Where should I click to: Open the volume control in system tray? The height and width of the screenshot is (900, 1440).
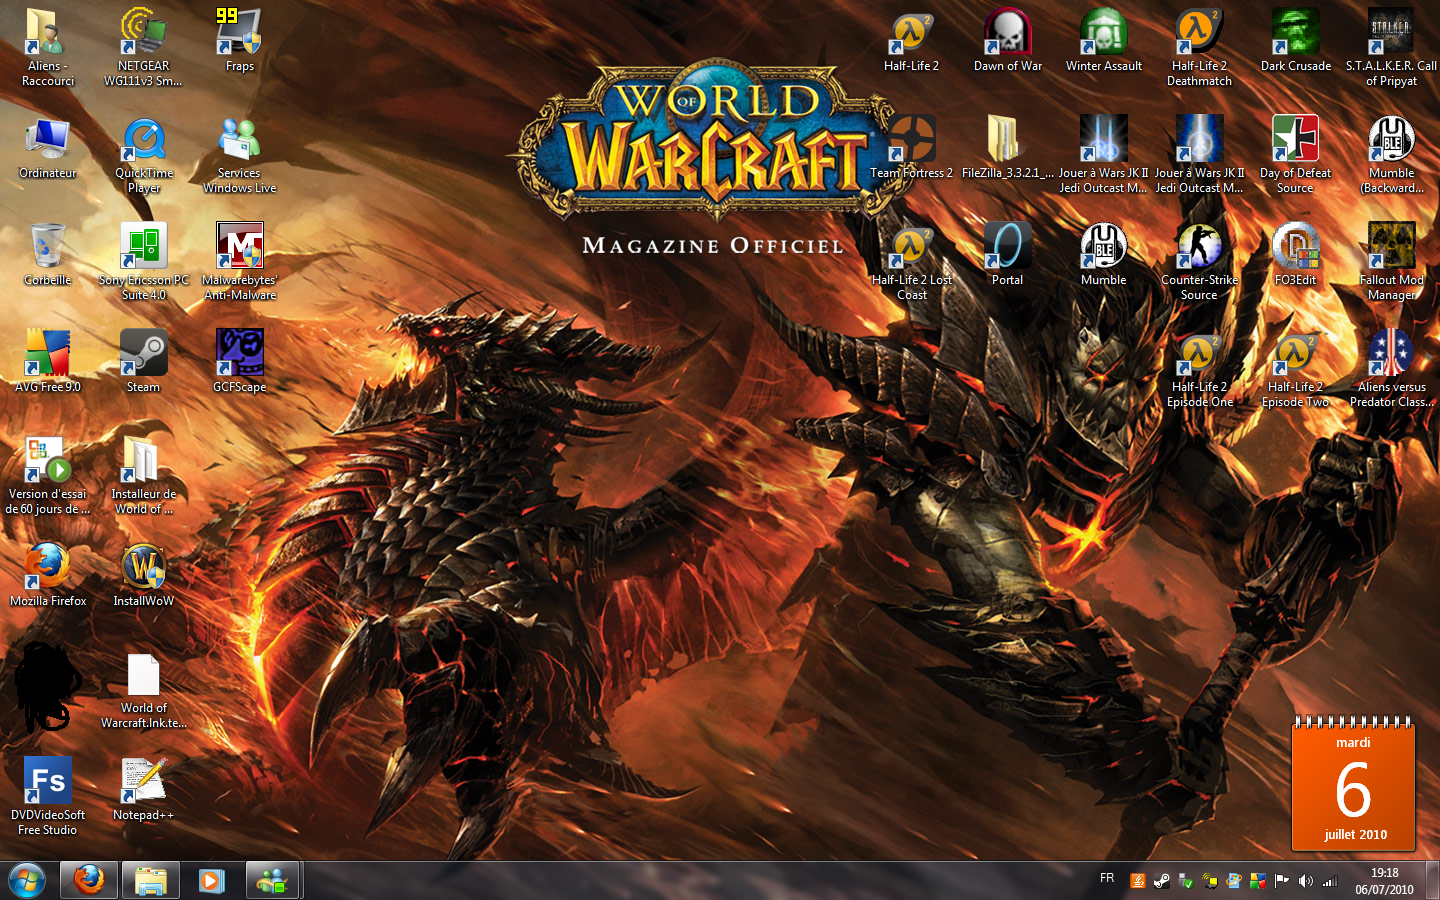point(1305,881)
